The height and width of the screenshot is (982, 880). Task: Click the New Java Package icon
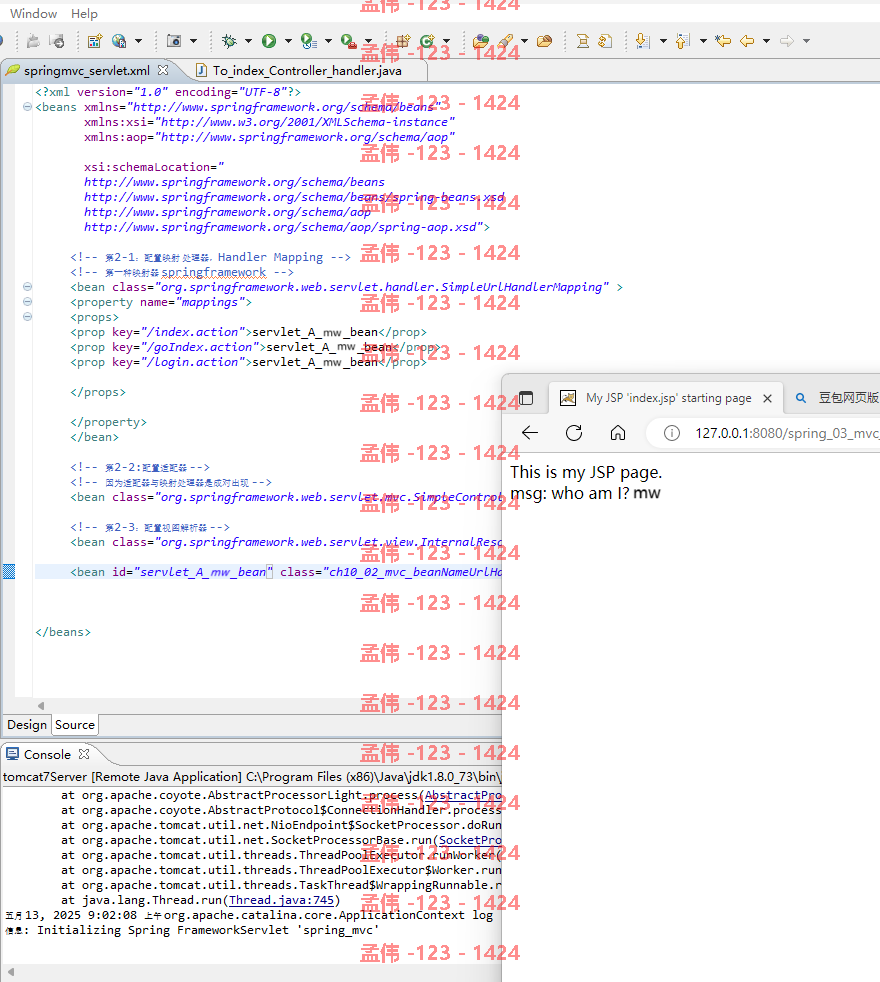point(402,41)
